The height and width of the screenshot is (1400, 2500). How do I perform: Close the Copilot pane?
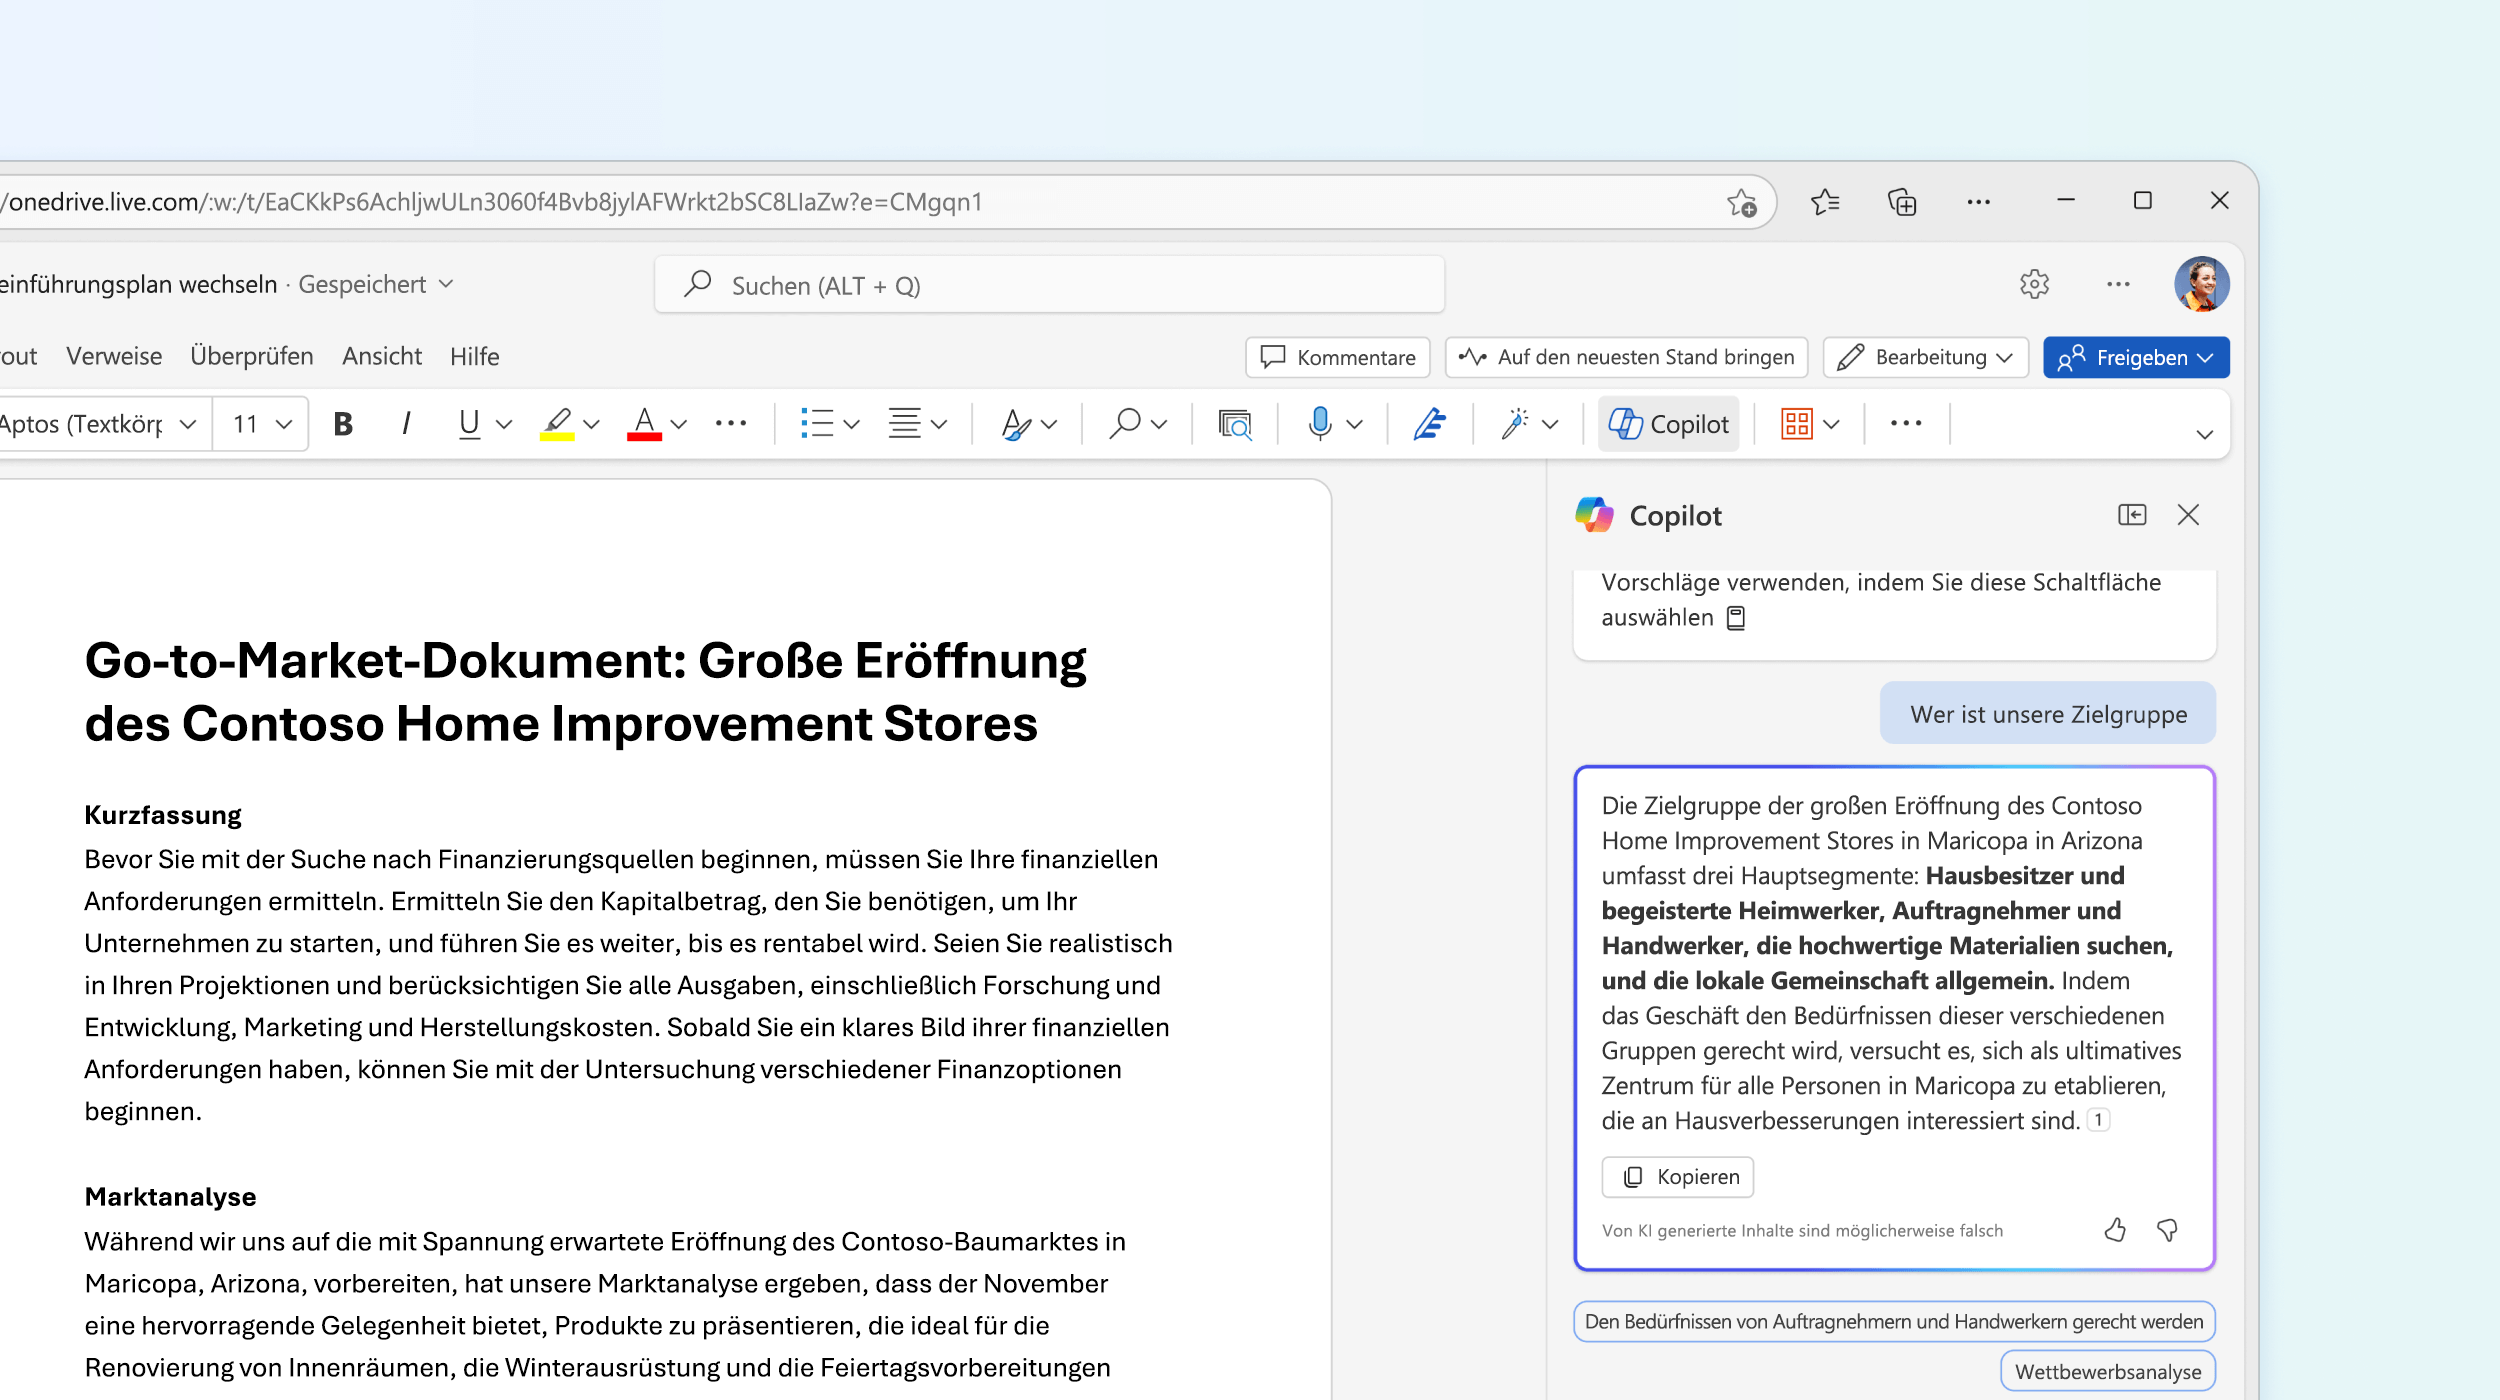click(2188, 515)
